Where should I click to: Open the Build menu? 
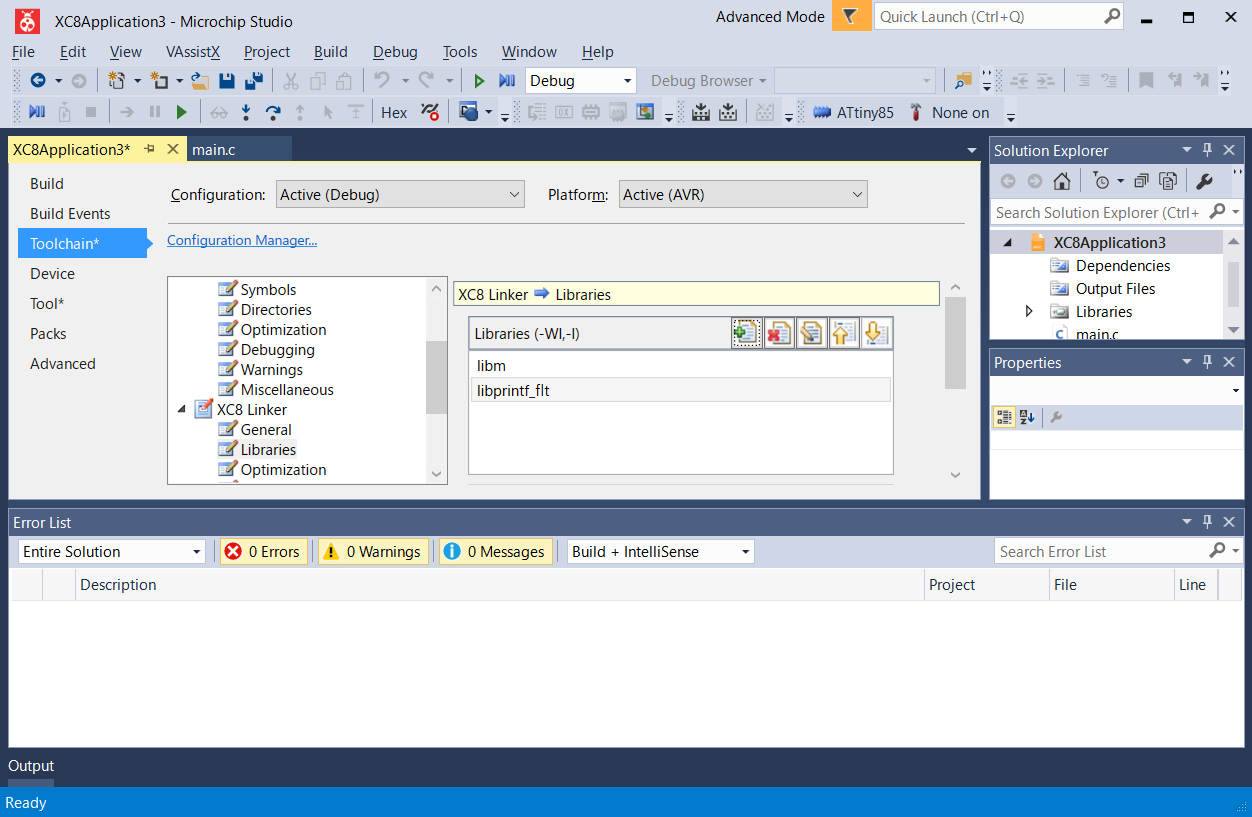[331, 51]
